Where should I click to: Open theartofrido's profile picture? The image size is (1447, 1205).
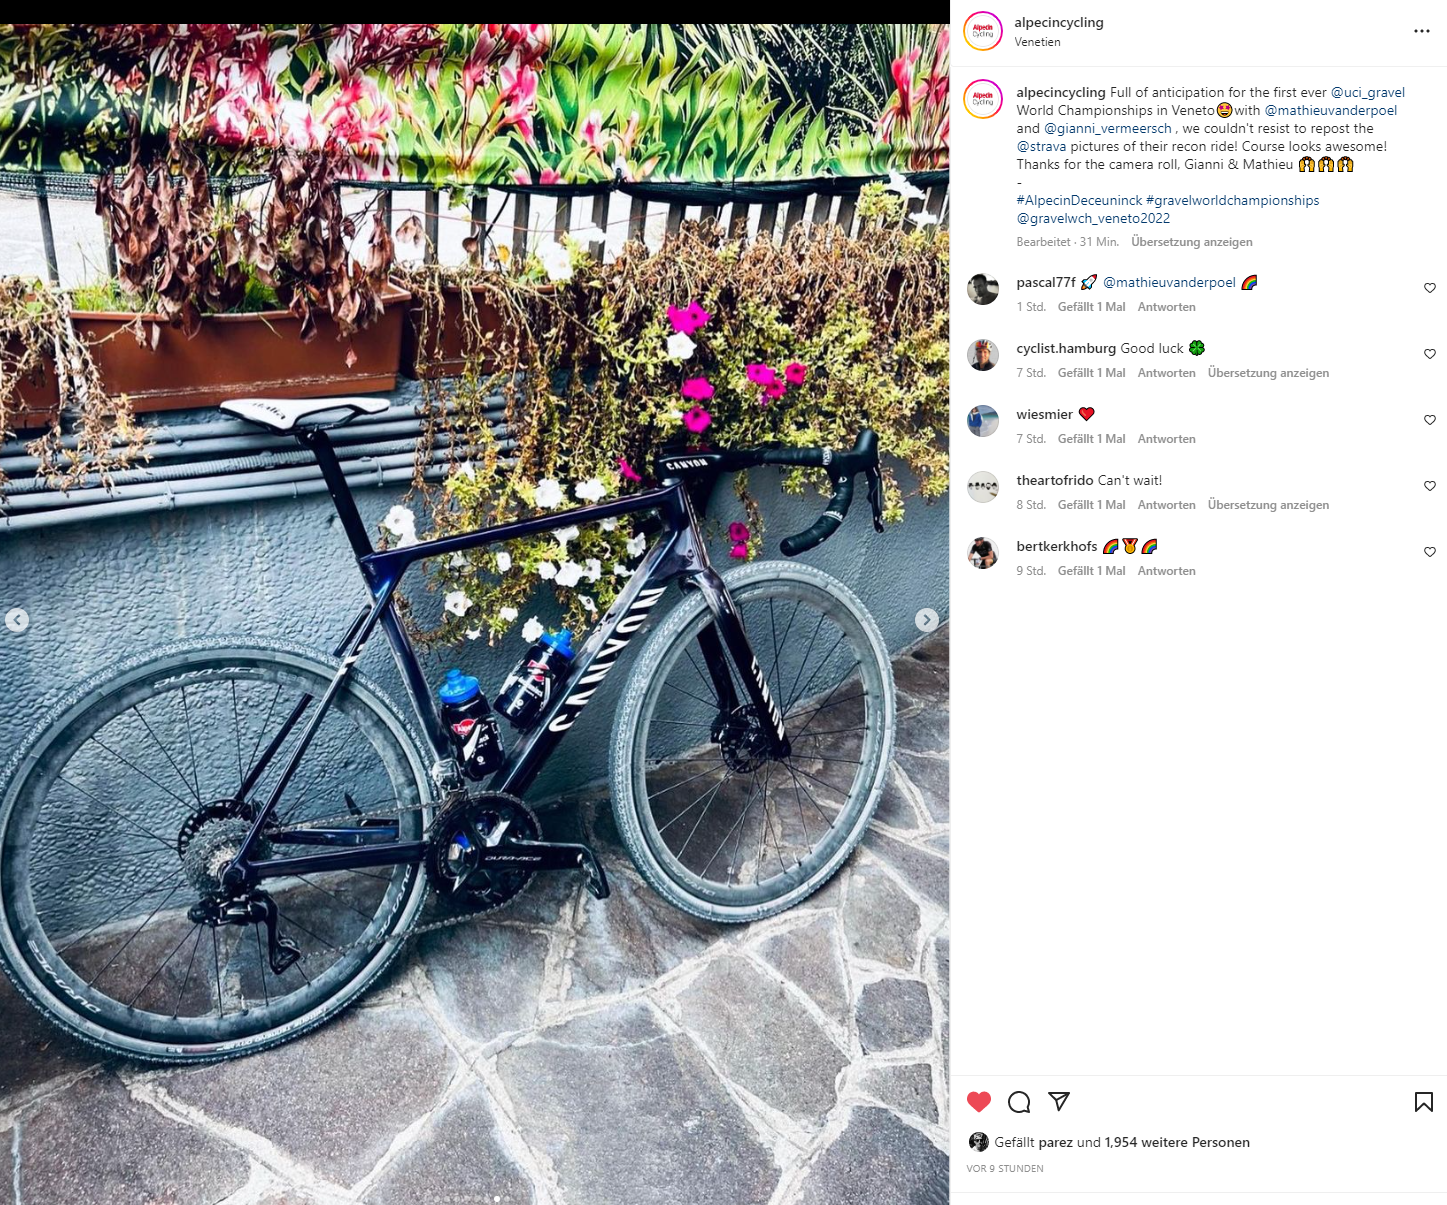[x=983, y=487]
